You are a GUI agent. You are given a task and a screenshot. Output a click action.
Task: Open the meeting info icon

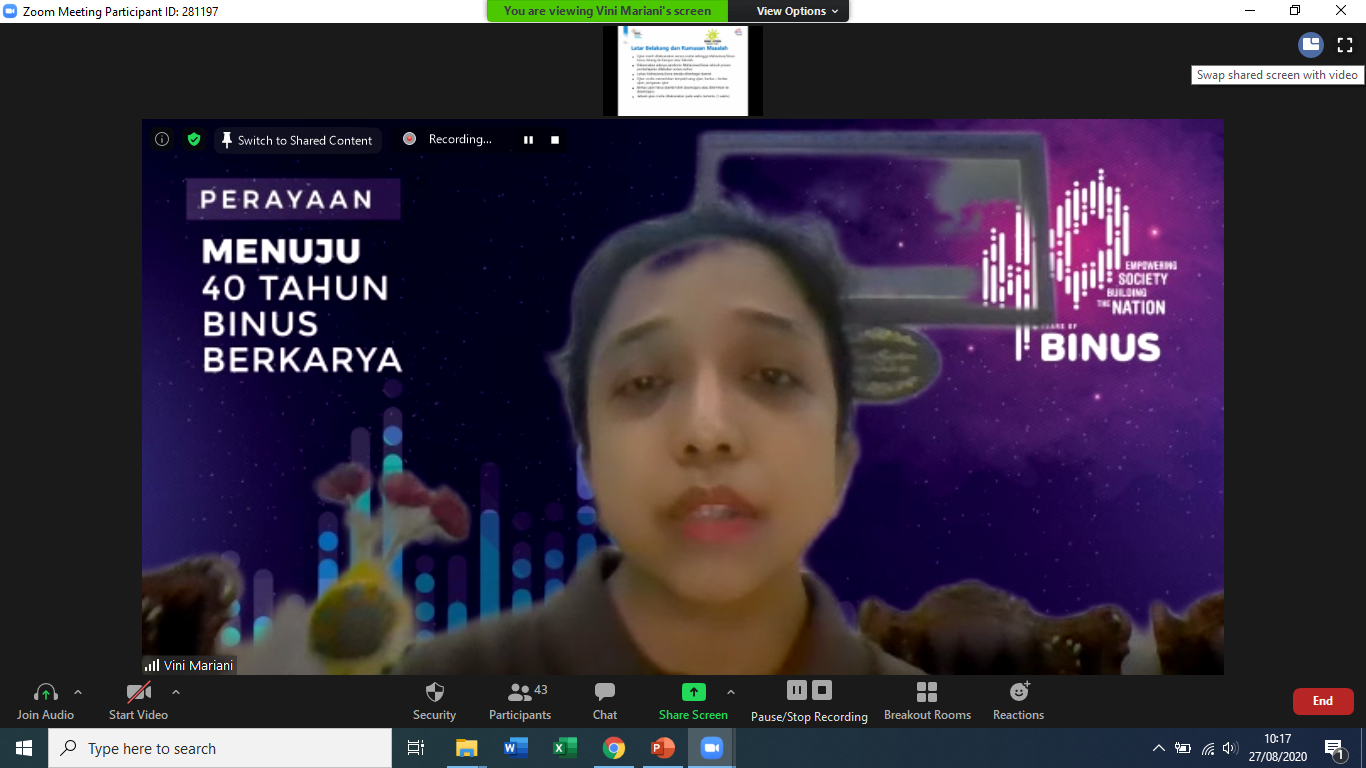click(x=162, y=140)
